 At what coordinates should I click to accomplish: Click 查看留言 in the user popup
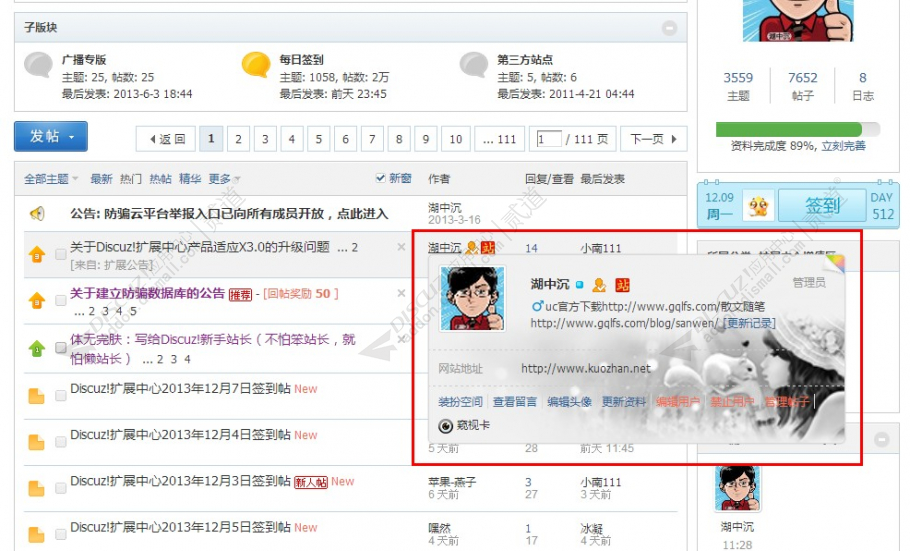515,402
